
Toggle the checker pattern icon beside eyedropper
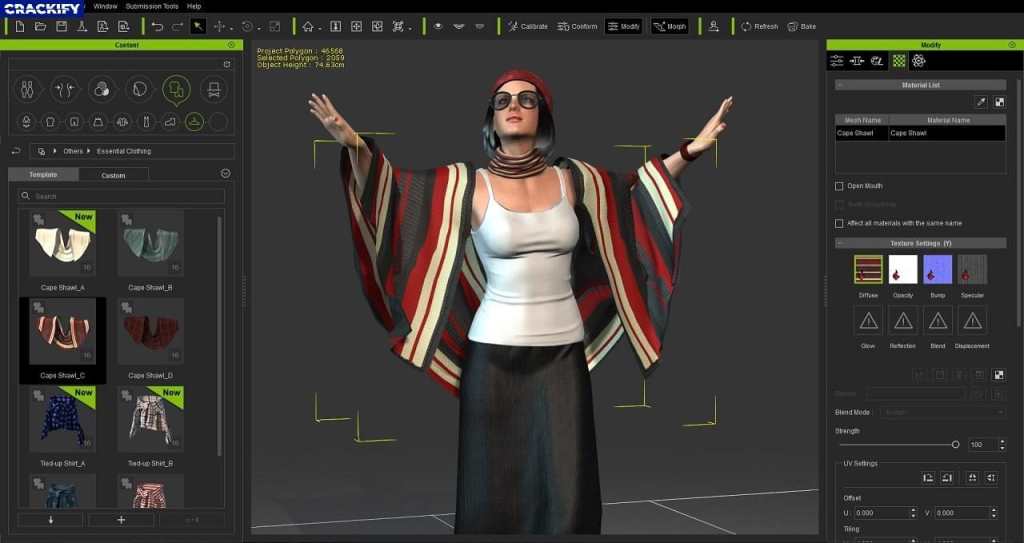999,102
